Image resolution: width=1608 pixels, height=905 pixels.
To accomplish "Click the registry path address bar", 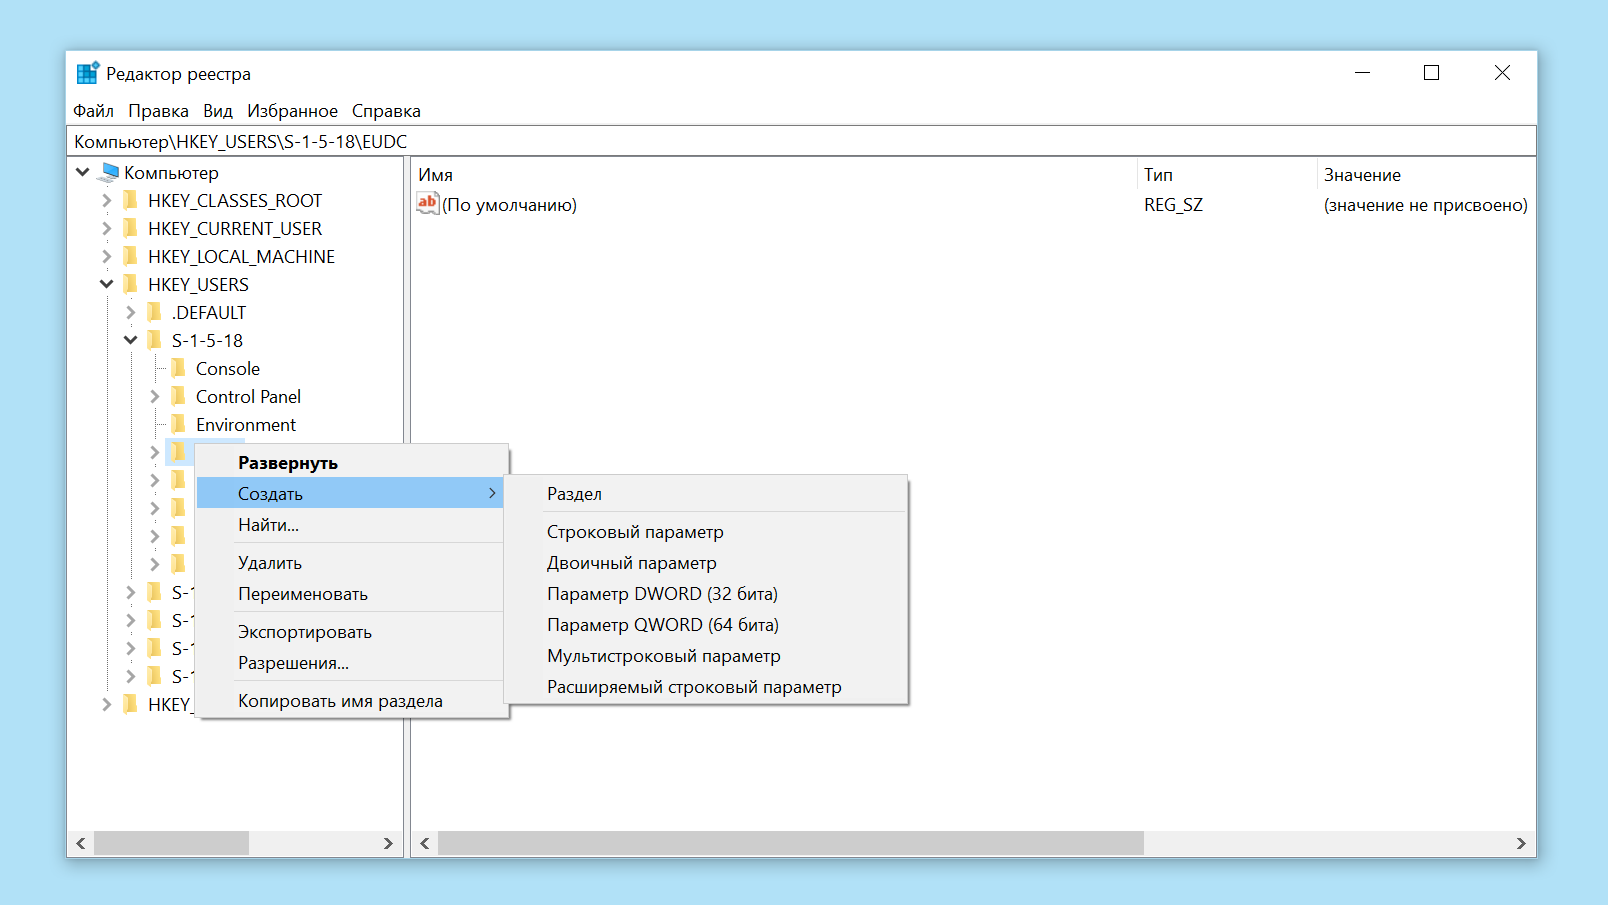I will [801, 141].
